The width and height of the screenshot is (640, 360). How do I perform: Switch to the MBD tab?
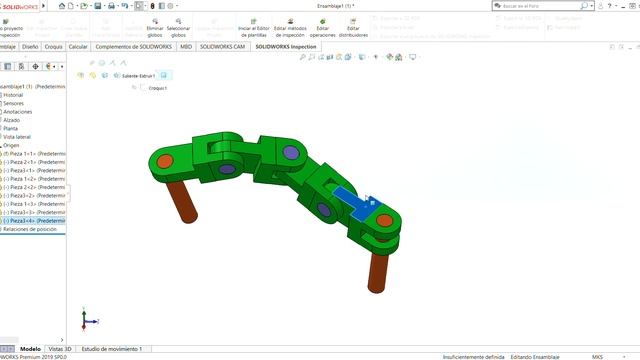(186, 47)
